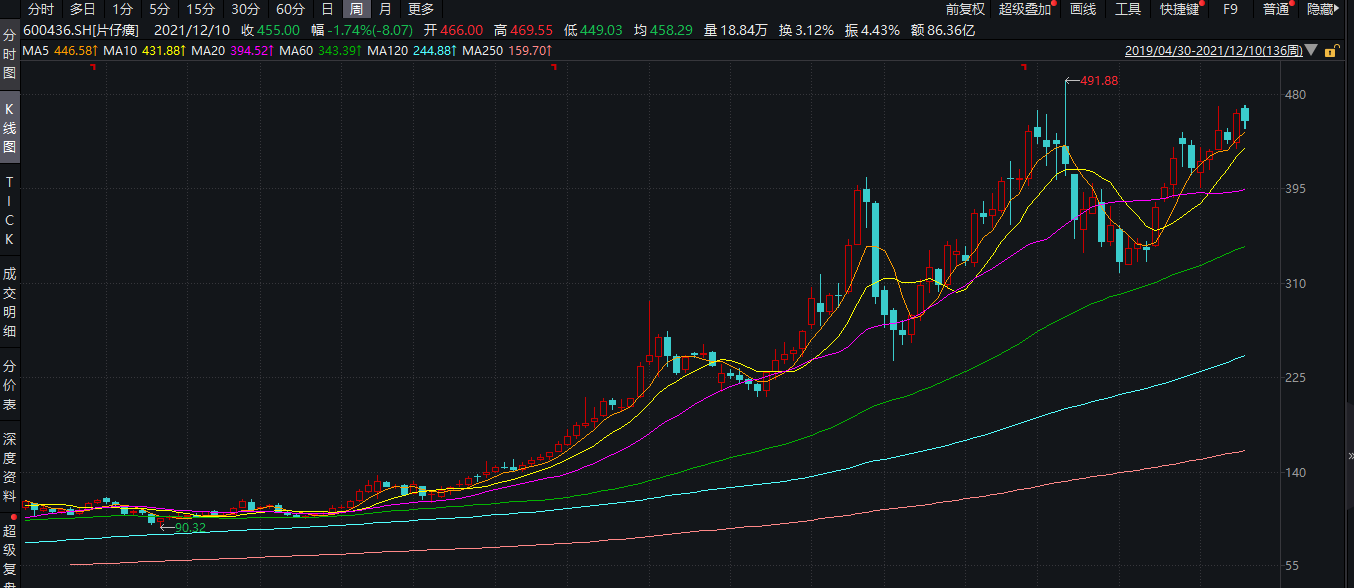Open the date range dropdown triangle
The height and width of the screenshot is (588, 1354).
pyautogui.click(x=1311, y=50)
